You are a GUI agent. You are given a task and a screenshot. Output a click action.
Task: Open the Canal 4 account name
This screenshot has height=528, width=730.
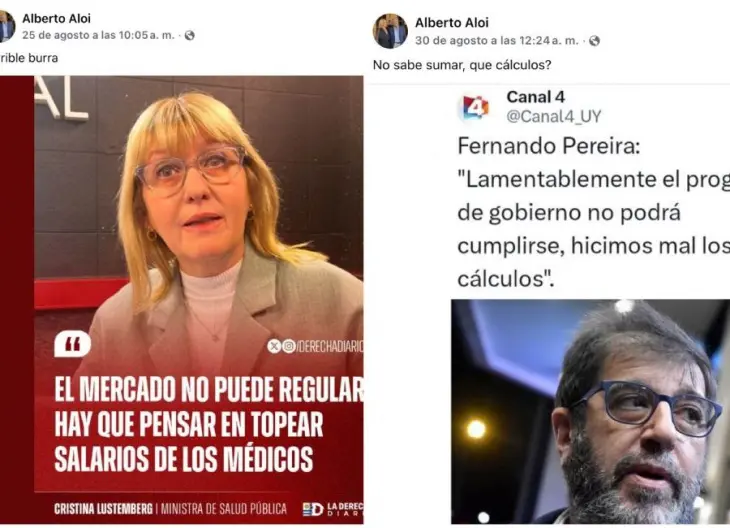tap(535, 97)
